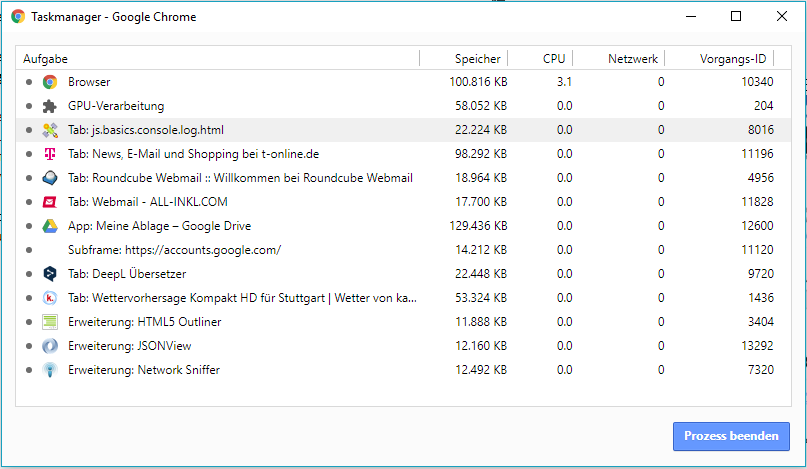807x469 pixels.
Task: Sort by the Netzwerk column header
Action: (619, 58)
